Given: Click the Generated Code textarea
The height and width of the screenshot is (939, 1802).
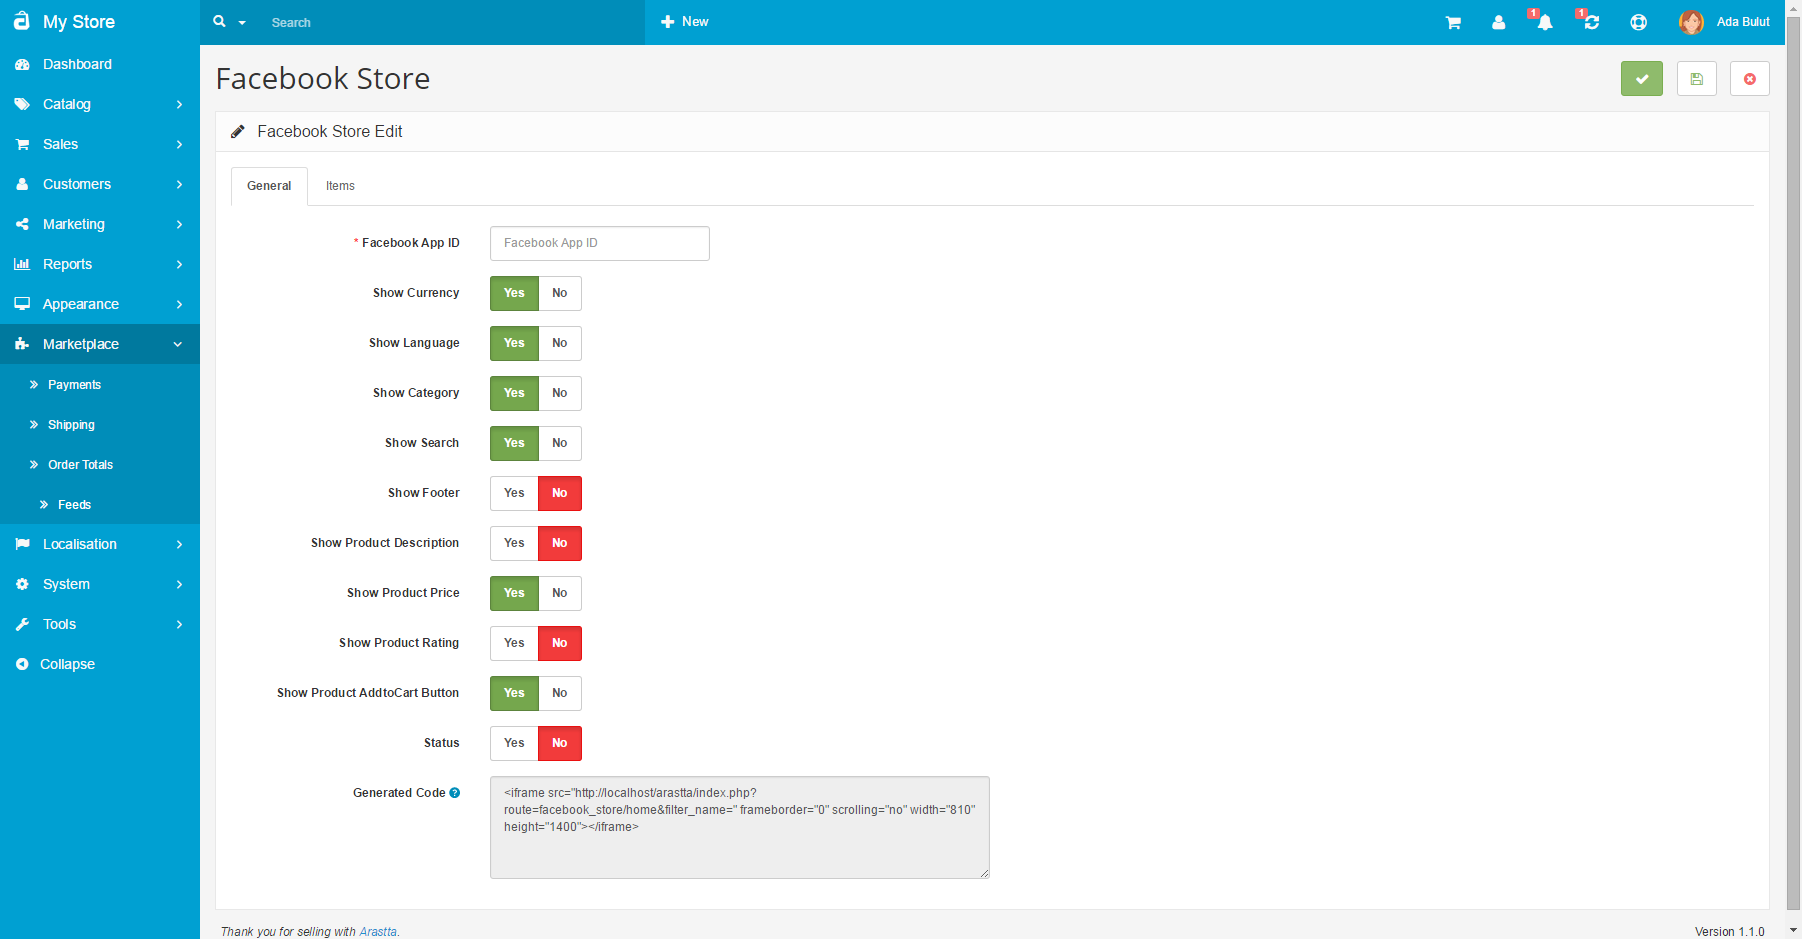Looking at the screenshot, I should 740,828.
